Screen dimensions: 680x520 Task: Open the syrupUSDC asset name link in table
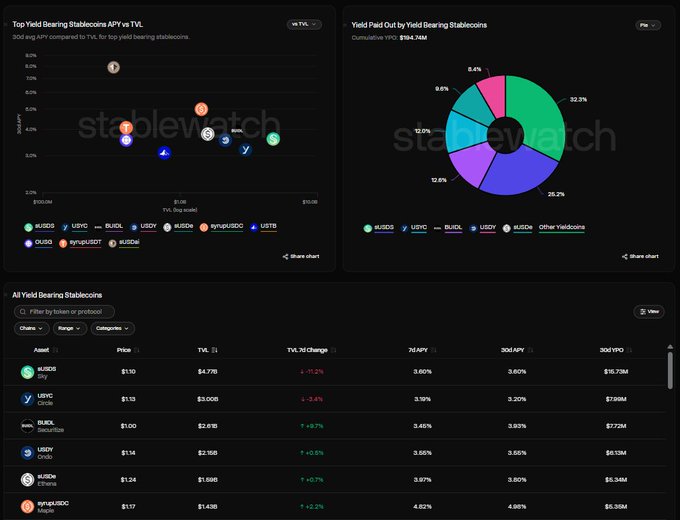53,504
